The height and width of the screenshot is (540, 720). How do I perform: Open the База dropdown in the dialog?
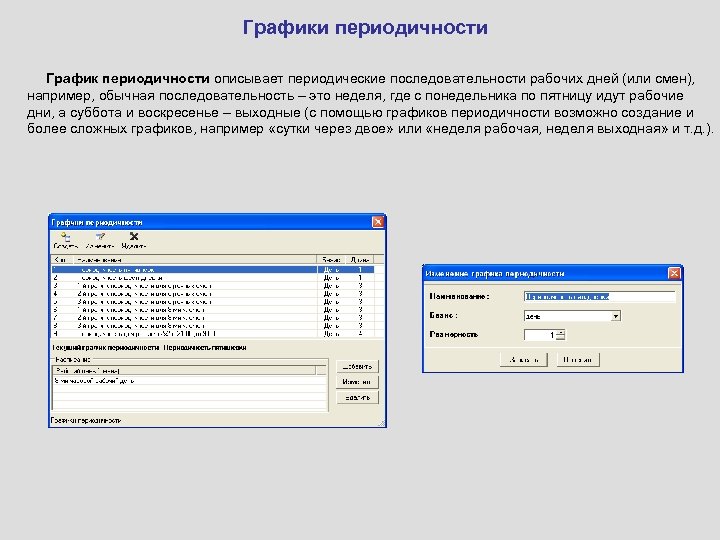(616, 316)
